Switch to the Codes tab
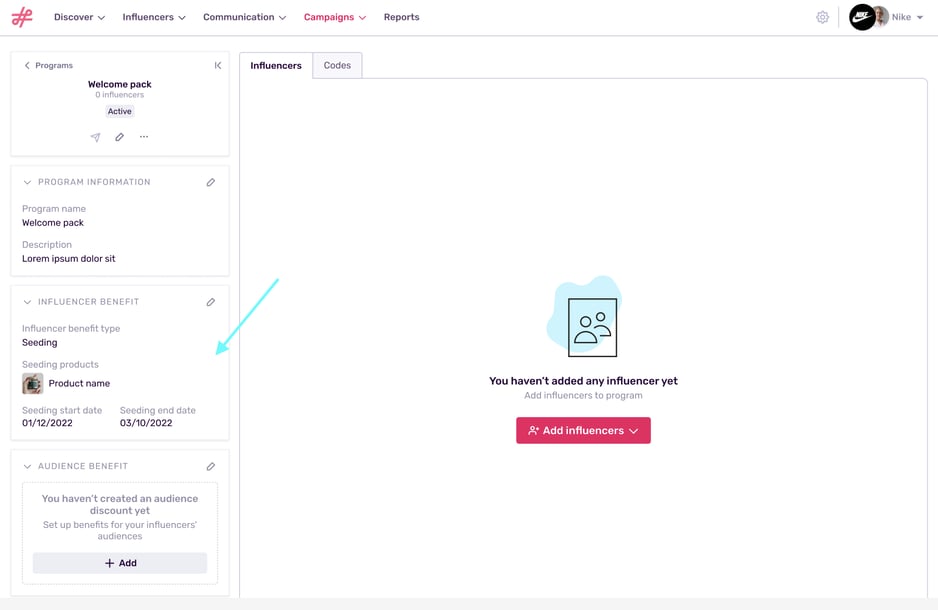Screen dimensions: 938x610 pos(337,65)
